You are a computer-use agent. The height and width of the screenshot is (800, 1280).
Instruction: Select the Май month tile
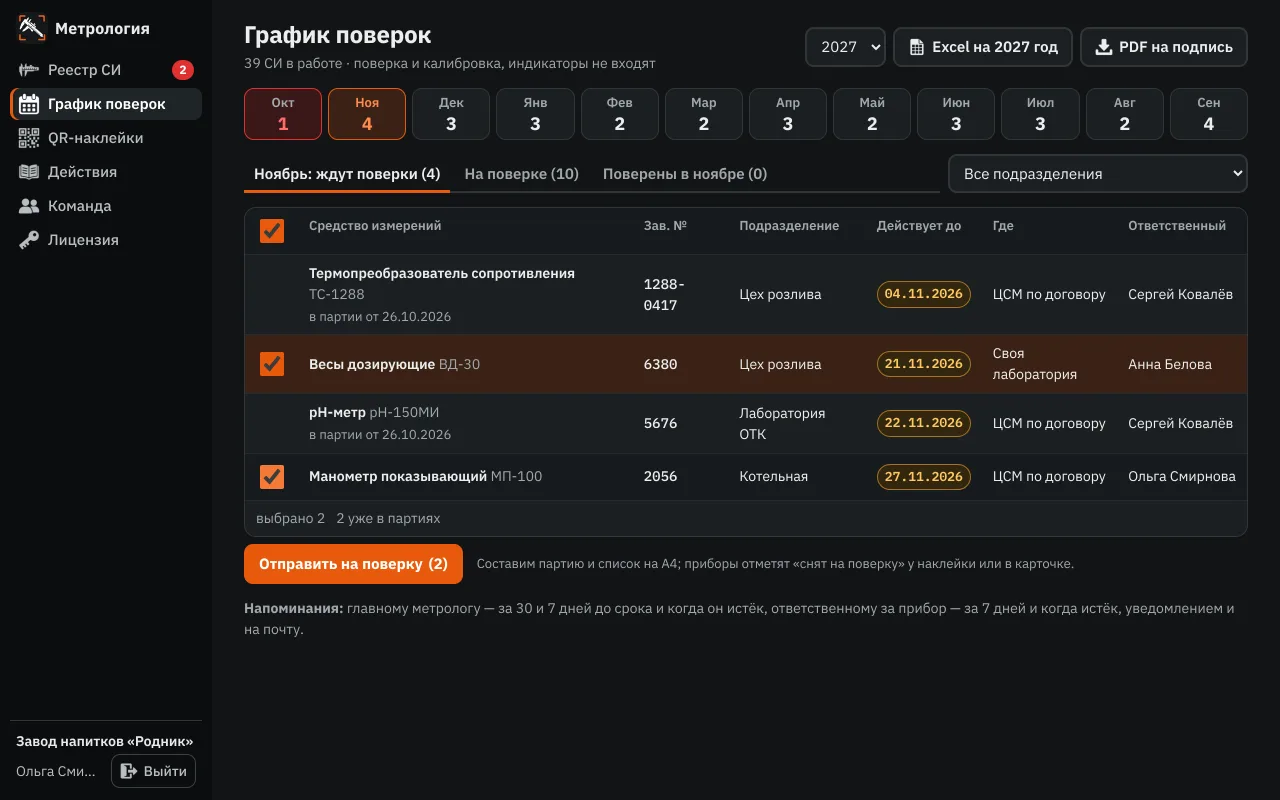click(872, 114)
